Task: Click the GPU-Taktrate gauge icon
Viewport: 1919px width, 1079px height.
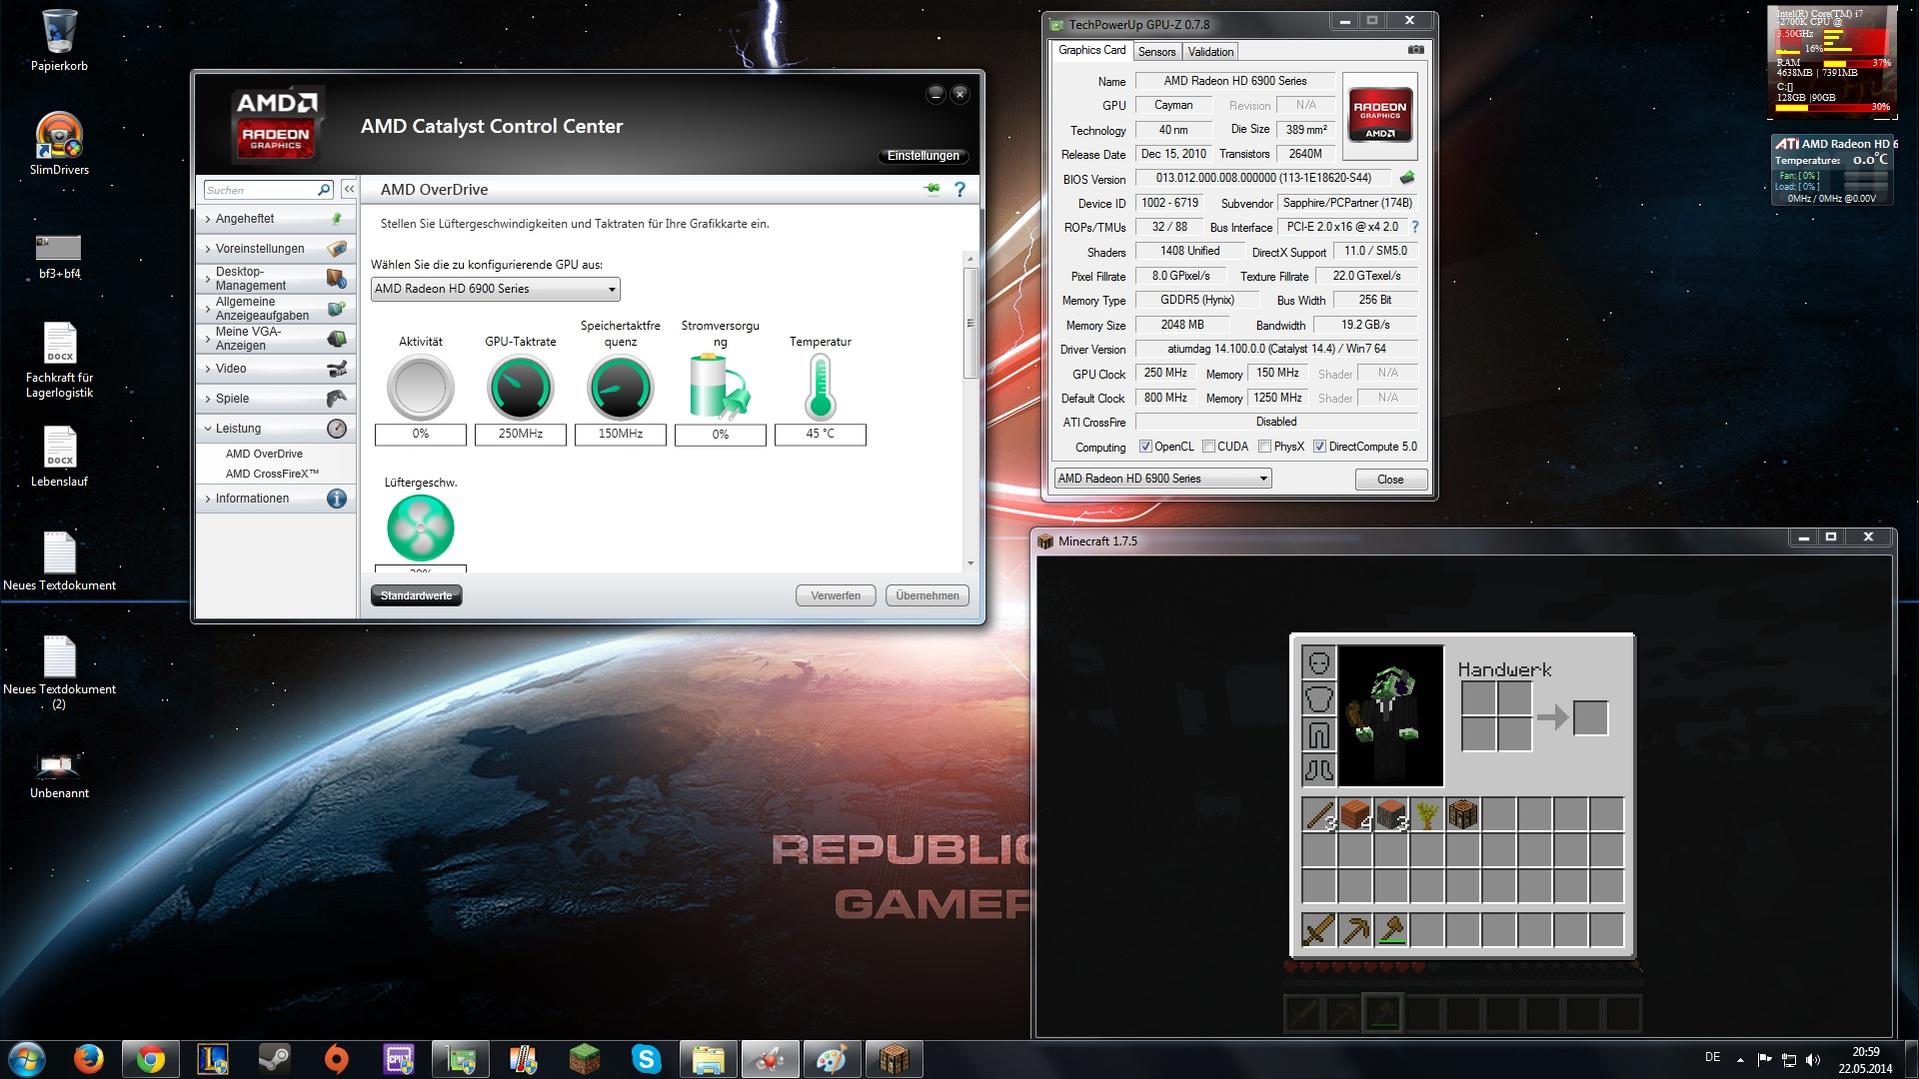Action: (x=520, y=387)
